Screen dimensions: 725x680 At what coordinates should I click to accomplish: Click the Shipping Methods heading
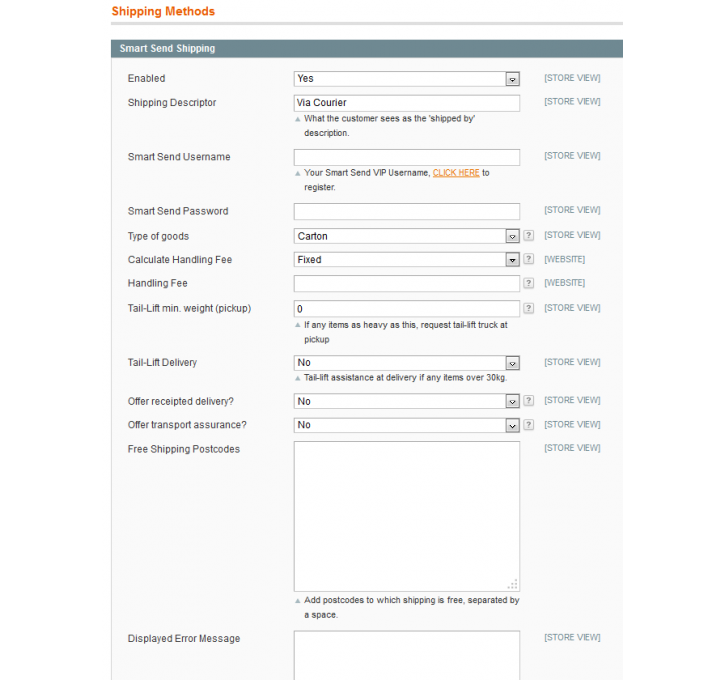click(163, 12)
